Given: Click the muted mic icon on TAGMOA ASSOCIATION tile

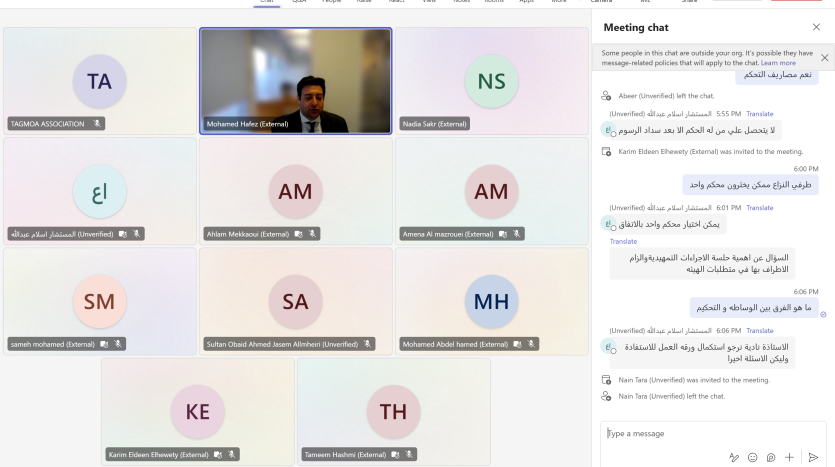Looking at the screenshot, I should [98, 124].
